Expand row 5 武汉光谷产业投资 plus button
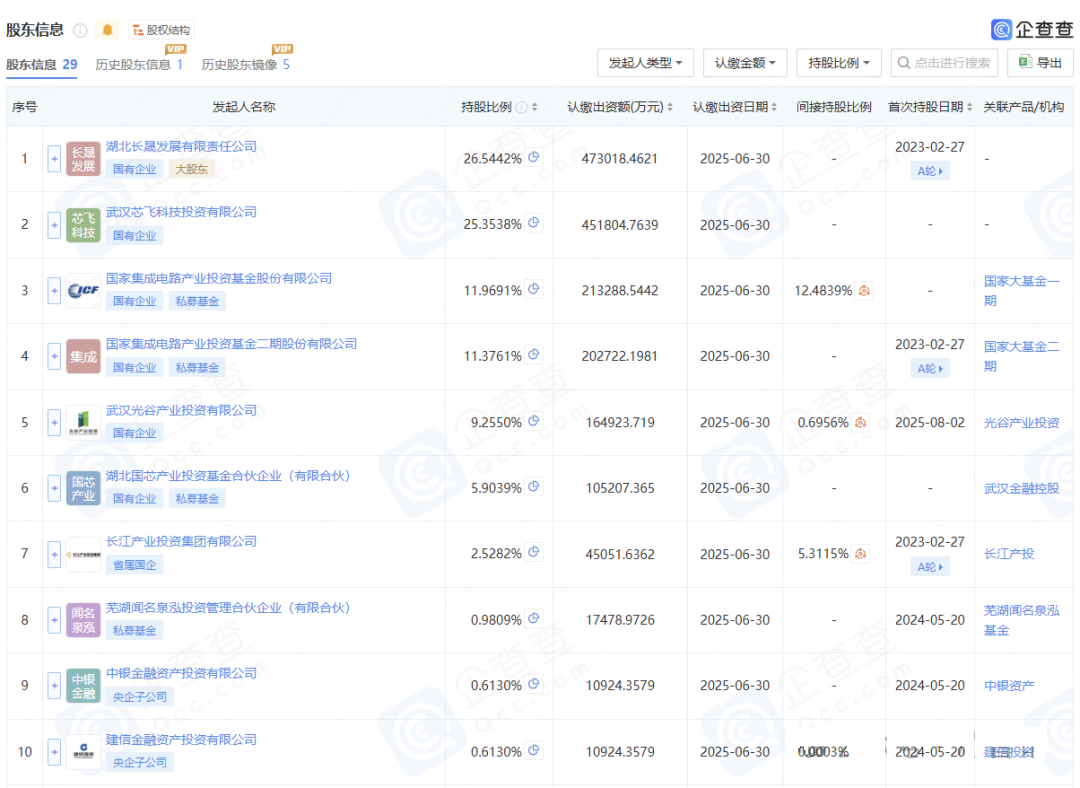This screenshot has height=788, width=1080. (x=54, y=422)
